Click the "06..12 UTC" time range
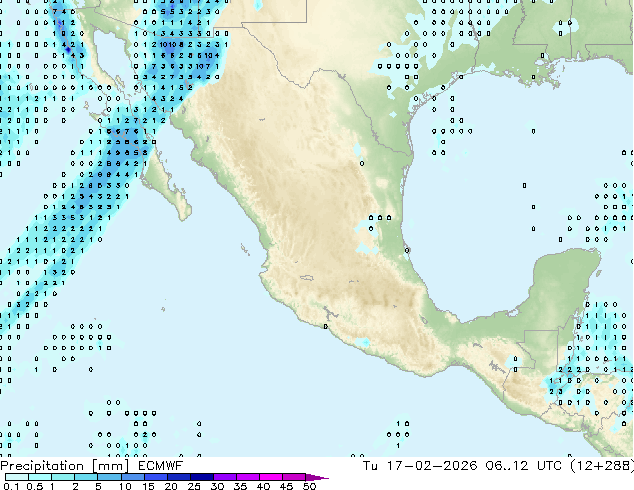The height and width of the screenshot is (490, 634). pos(524,466)
